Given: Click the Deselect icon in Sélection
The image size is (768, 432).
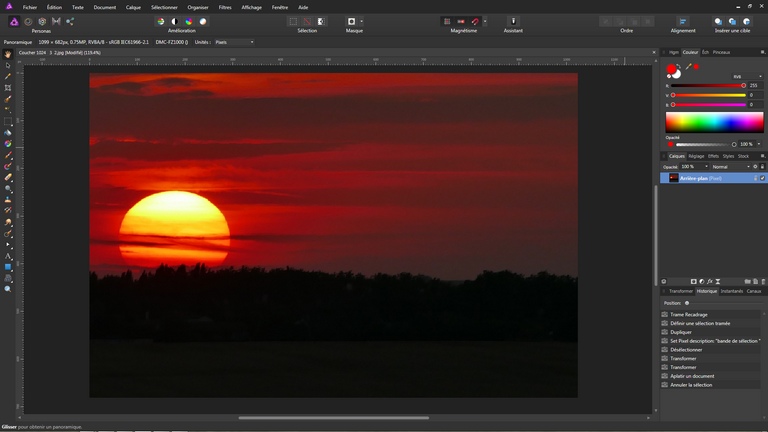Looking at the screenshot, I should [307, 22].
